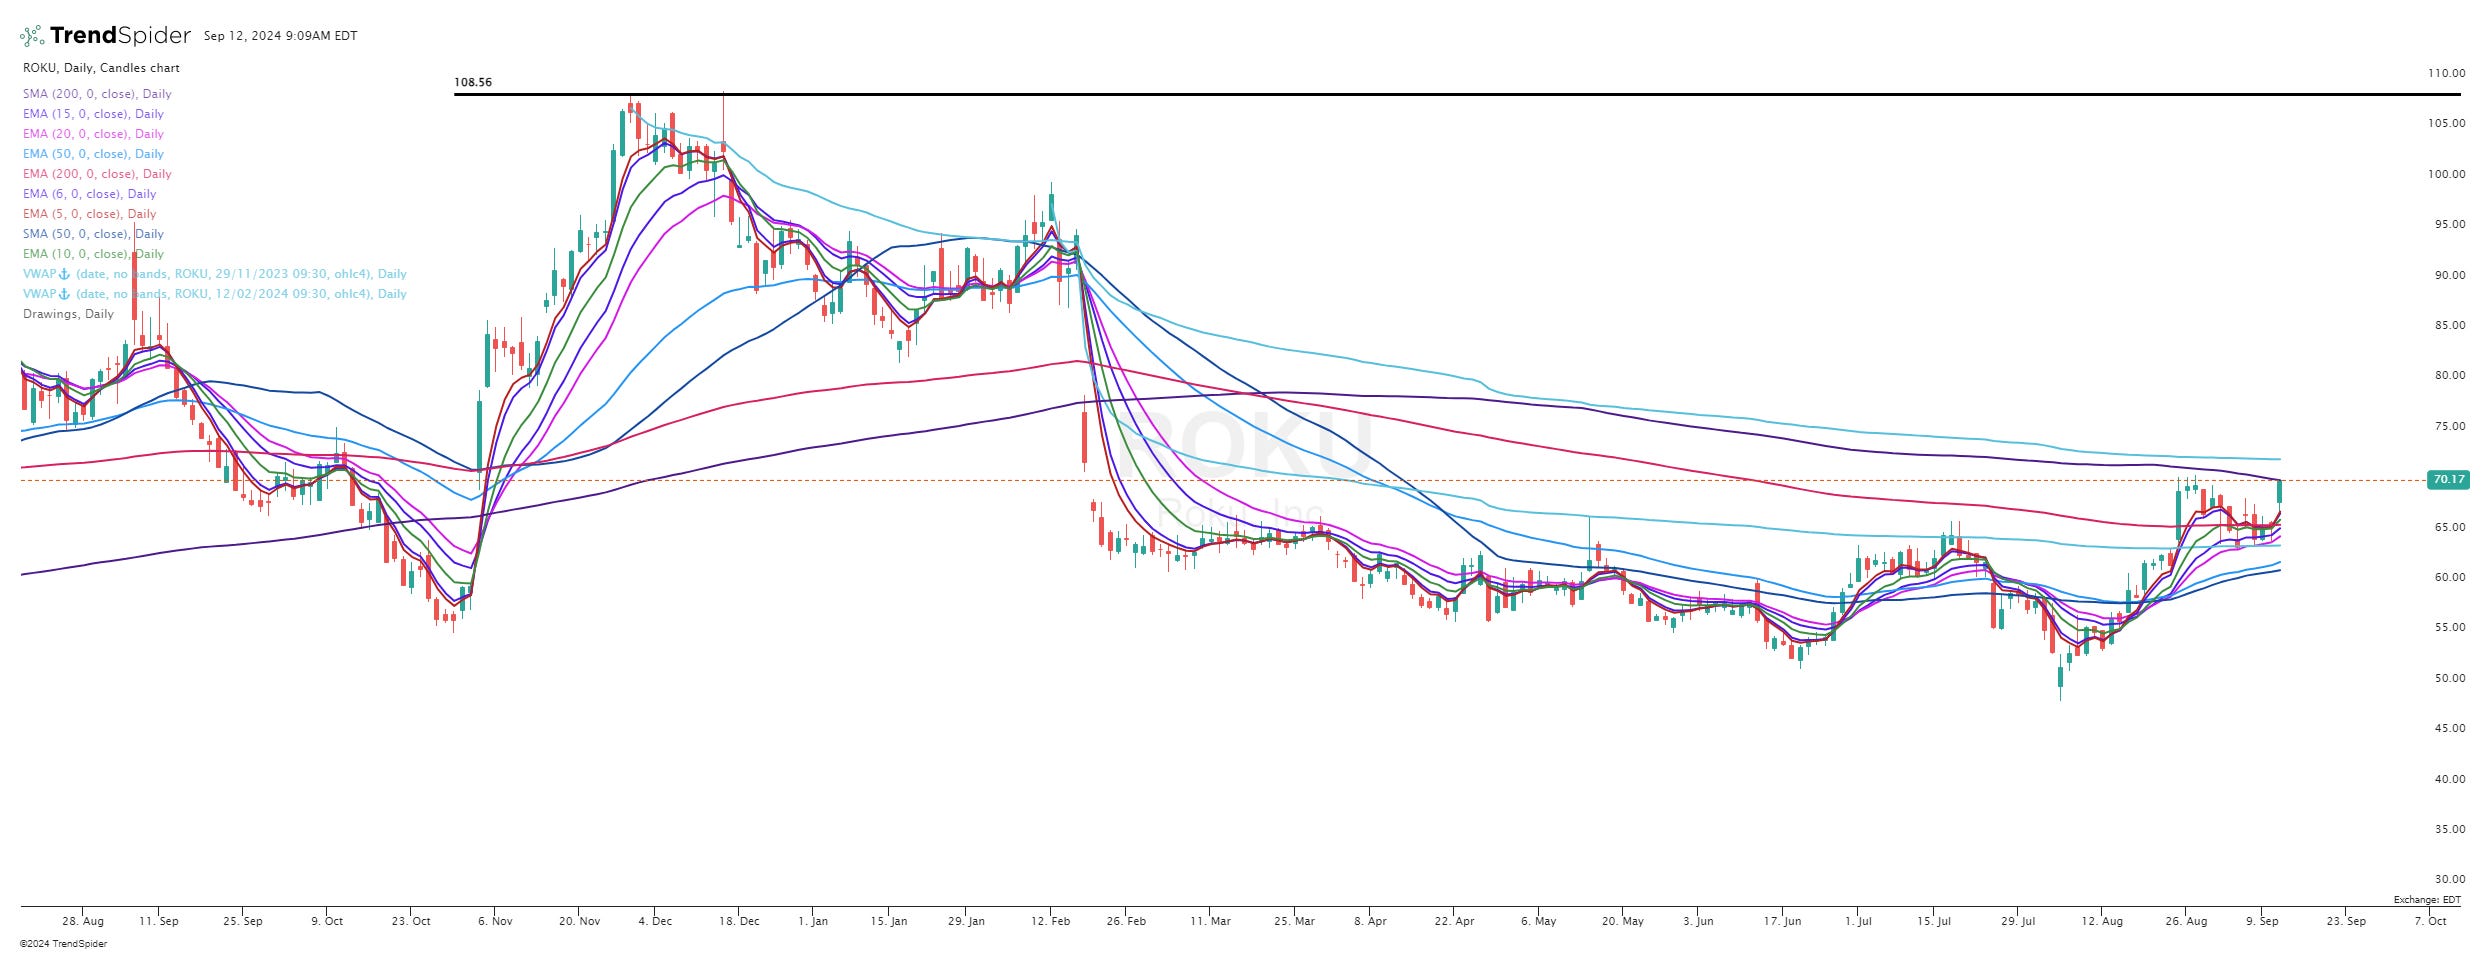Select the EMA (50, 0, close) legend entry
This screenshot has width=2491, height=953.
pyautogui.click(x=93, y=154)
